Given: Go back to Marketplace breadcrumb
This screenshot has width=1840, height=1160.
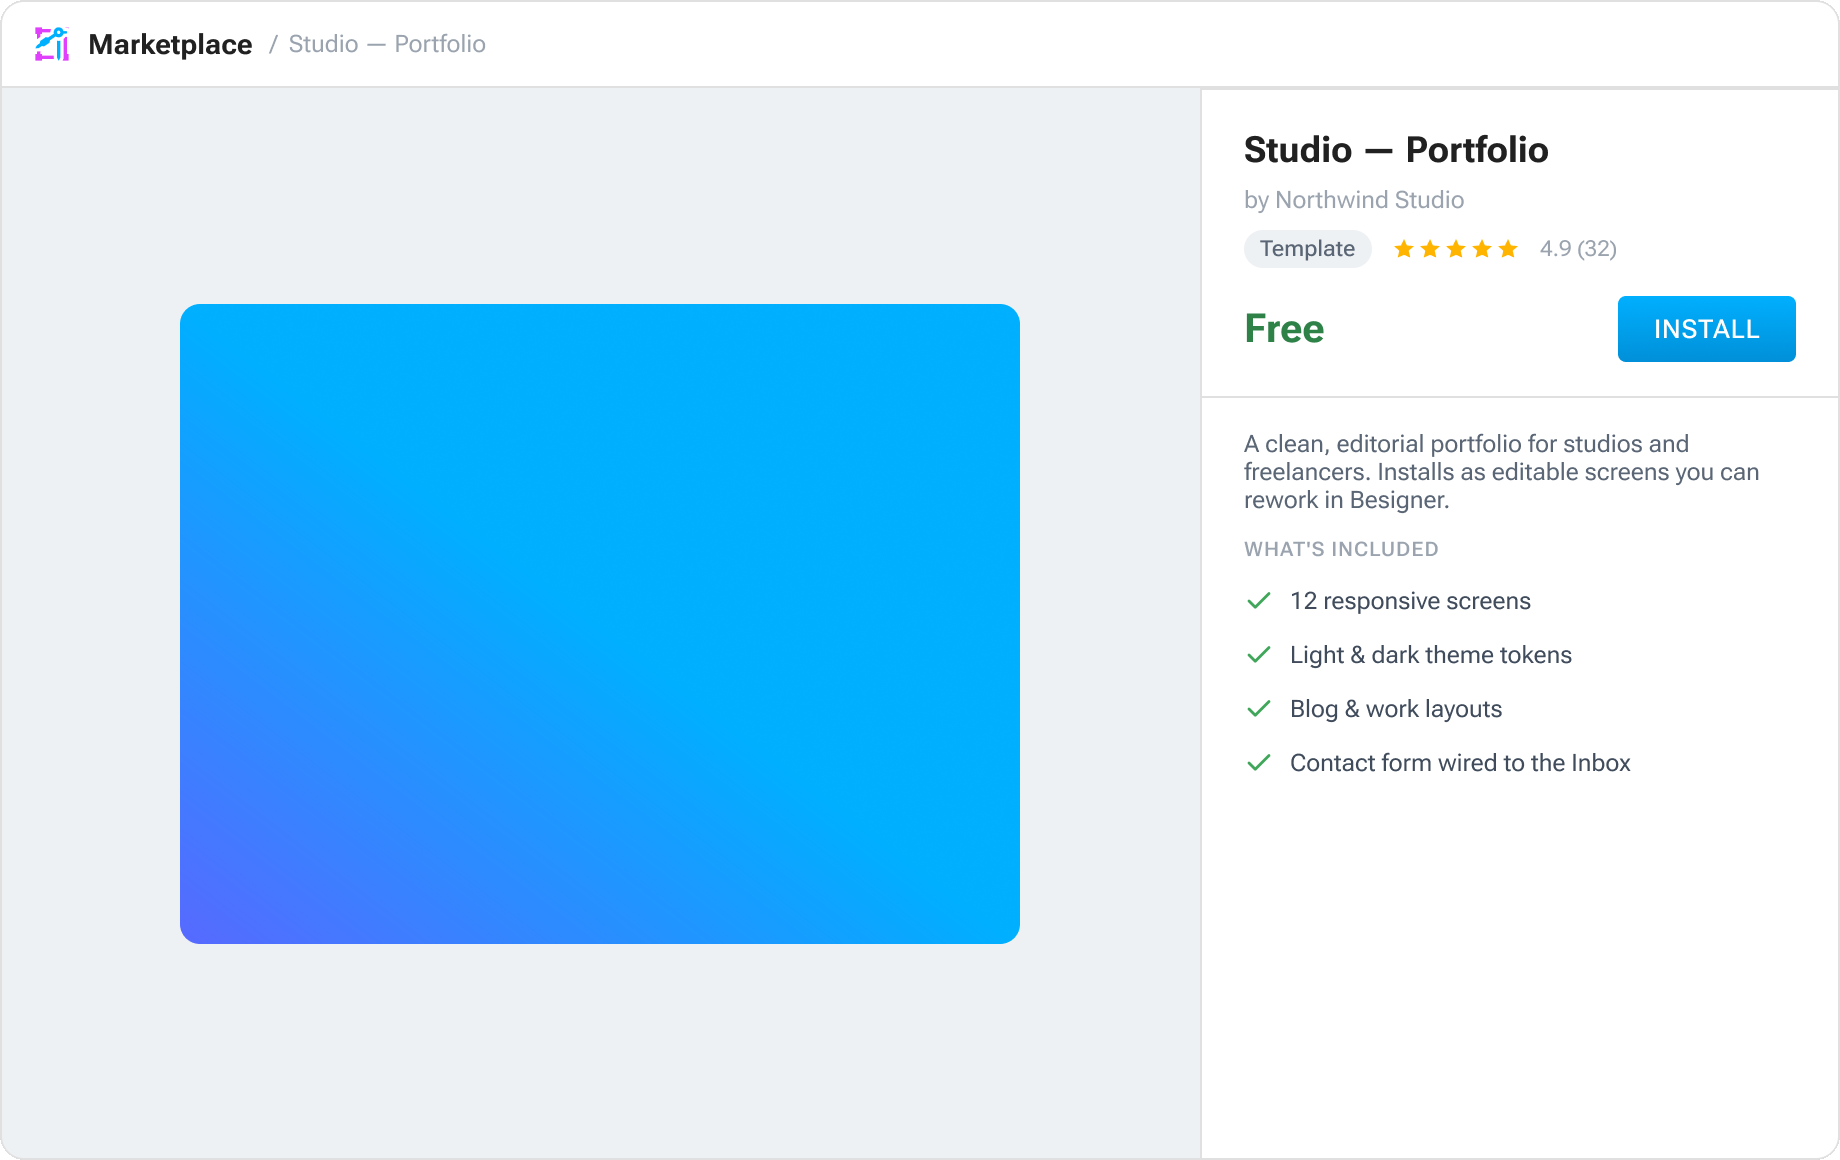Looking at the screenshot, I should pyautogui.click(x=170, y=44).
